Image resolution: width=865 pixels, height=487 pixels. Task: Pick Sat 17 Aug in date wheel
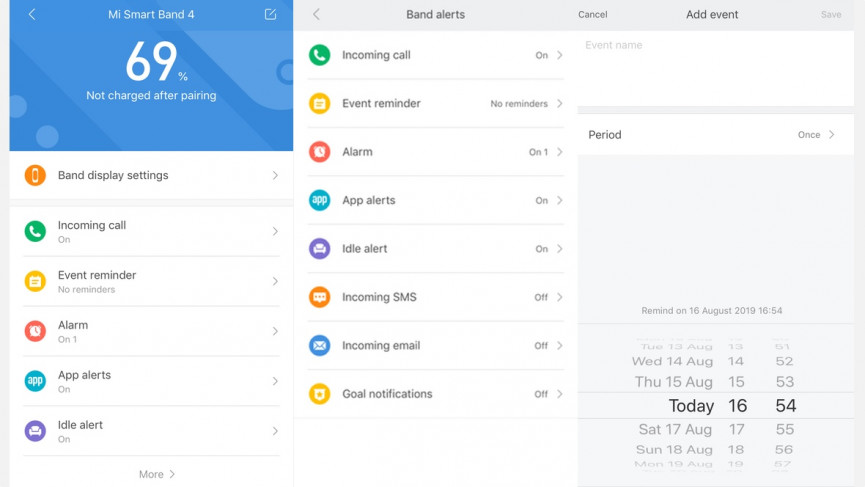coord(675,429)
